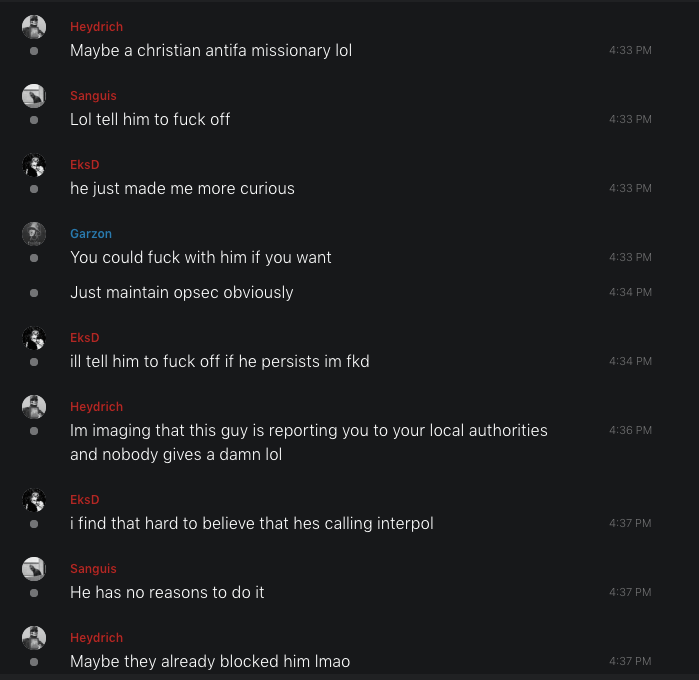Select the message "Just maintain opsec obviously"
The width and height of the screenshot is (699, 680).
[182, 293]
